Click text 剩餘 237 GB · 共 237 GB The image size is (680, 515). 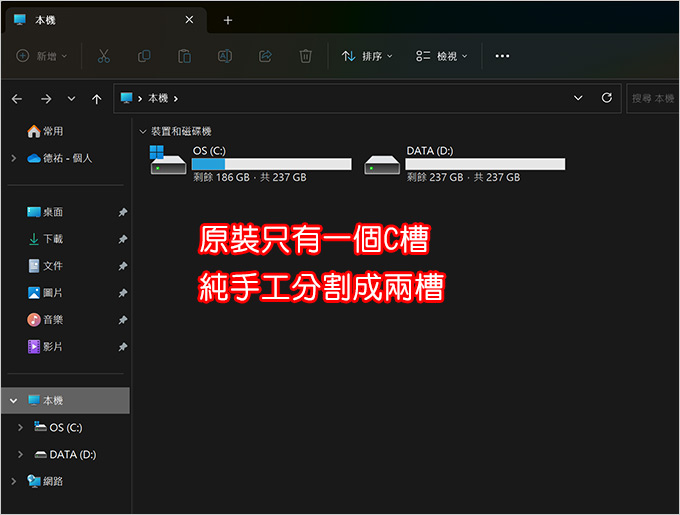pos(463,177)
